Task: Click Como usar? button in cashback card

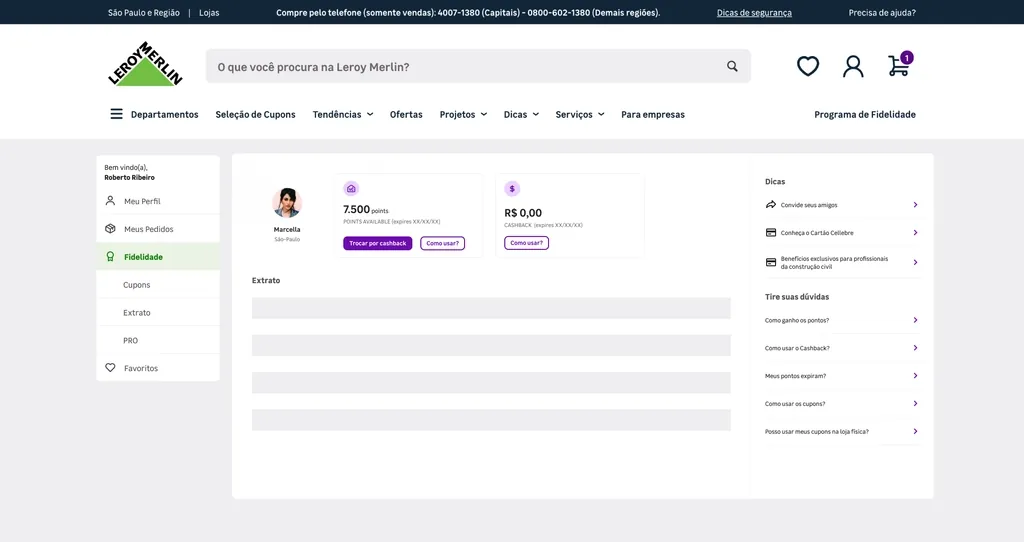Action: [526, 243]
